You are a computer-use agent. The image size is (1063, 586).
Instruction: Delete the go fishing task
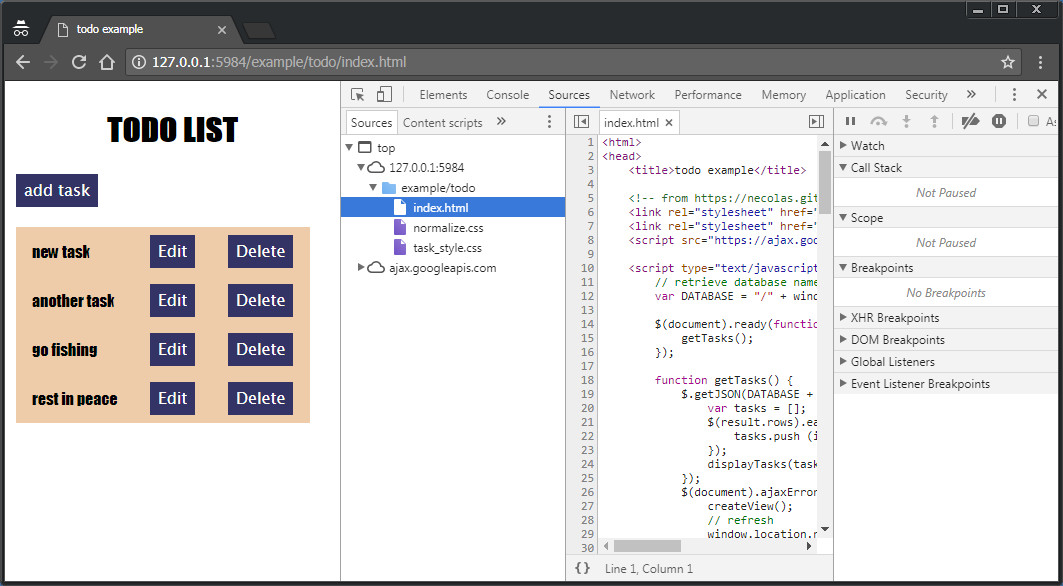tap(260, 350)
